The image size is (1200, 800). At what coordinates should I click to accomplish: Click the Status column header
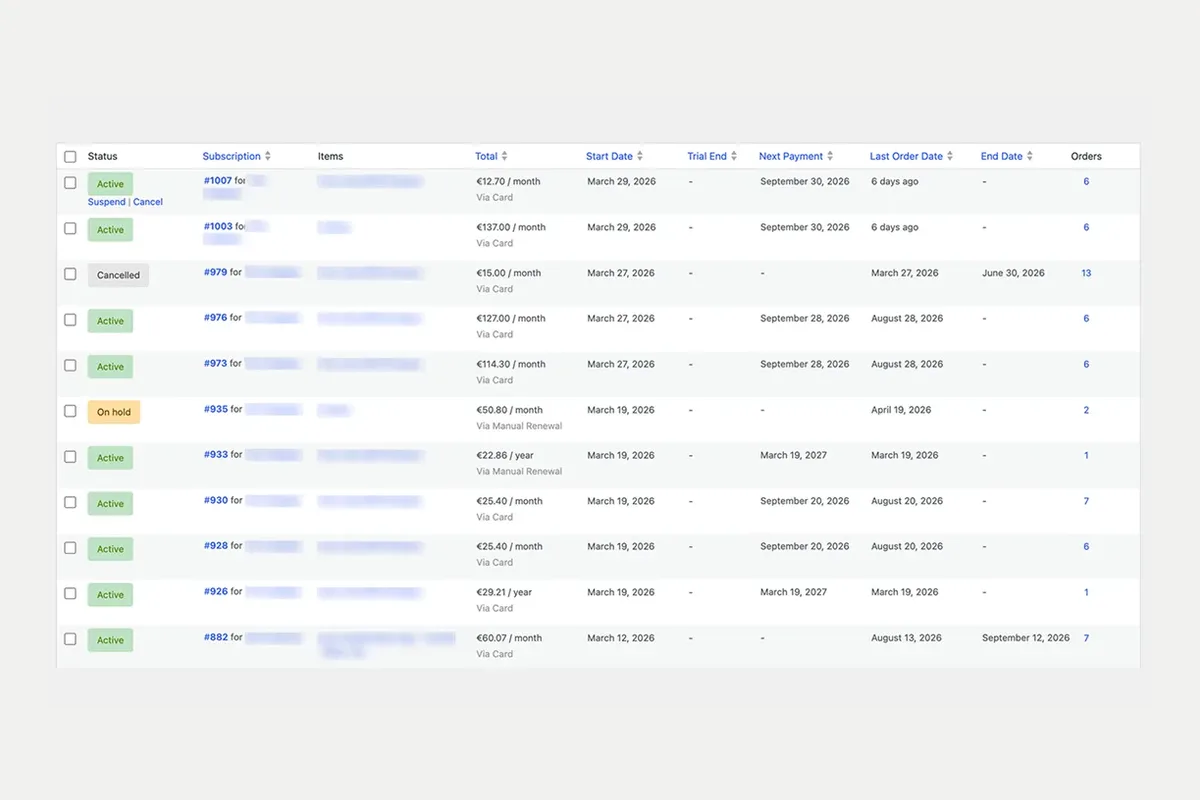coord(103,156)
